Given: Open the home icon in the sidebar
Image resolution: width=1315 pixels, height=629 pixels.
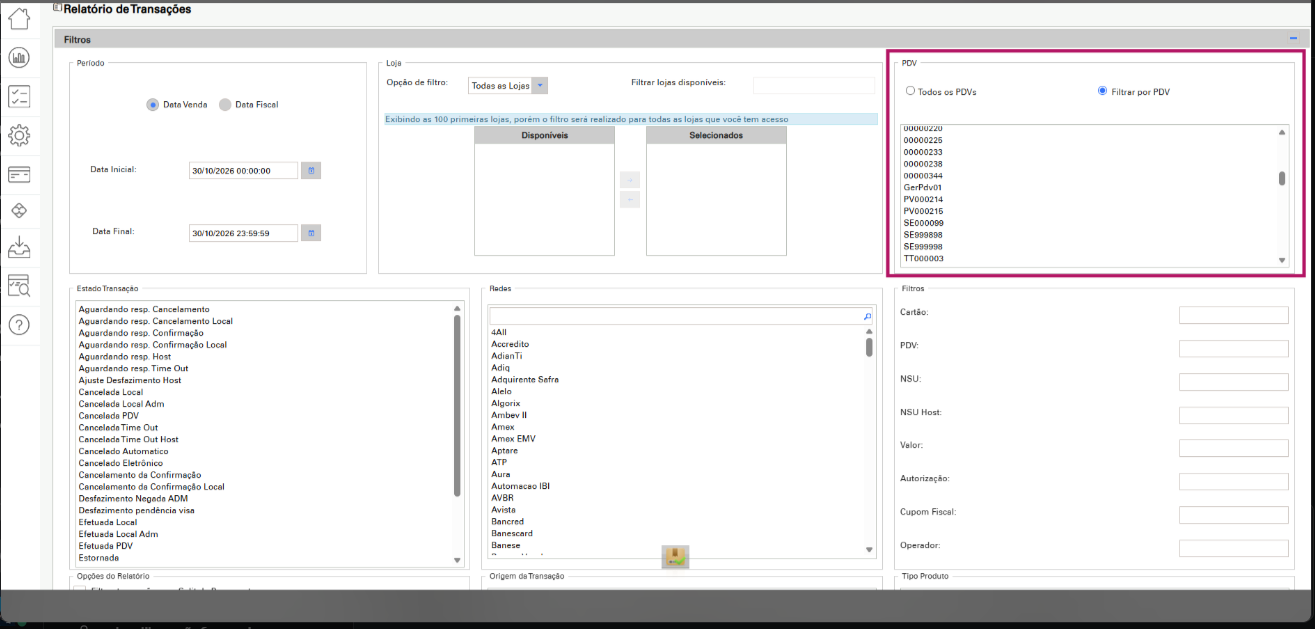Looking at the screenshot, I should click(19, 18).
